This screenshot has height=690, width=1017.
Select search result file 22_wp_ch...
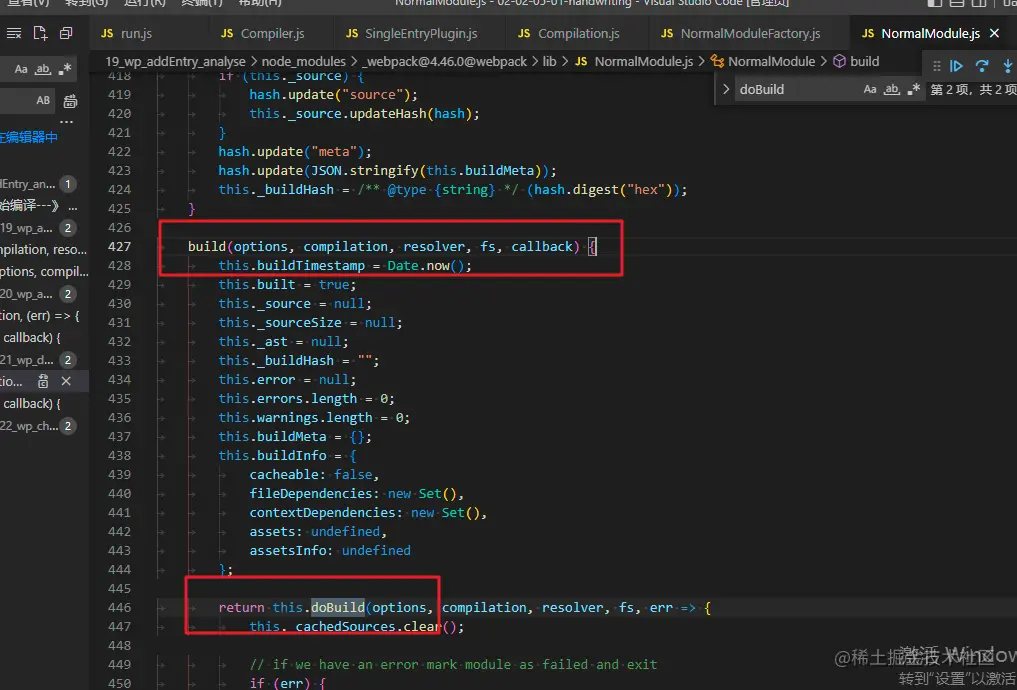[39, 425]
